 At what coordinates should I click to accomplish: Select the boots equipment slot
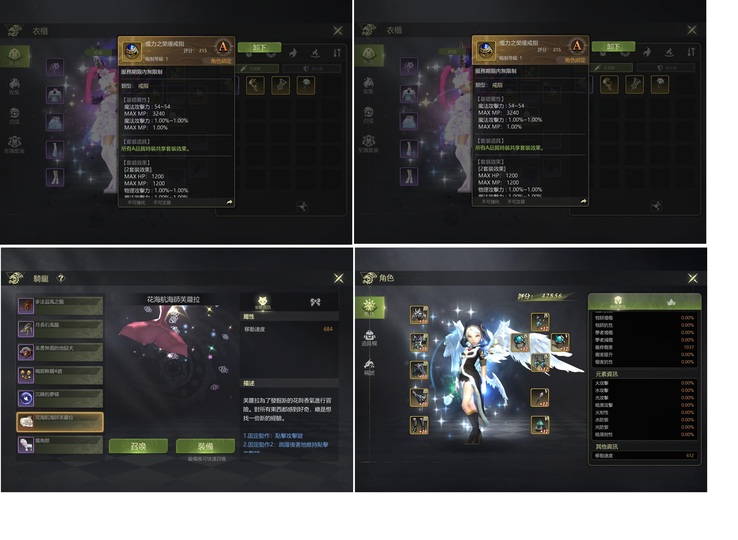click(419, 425)
